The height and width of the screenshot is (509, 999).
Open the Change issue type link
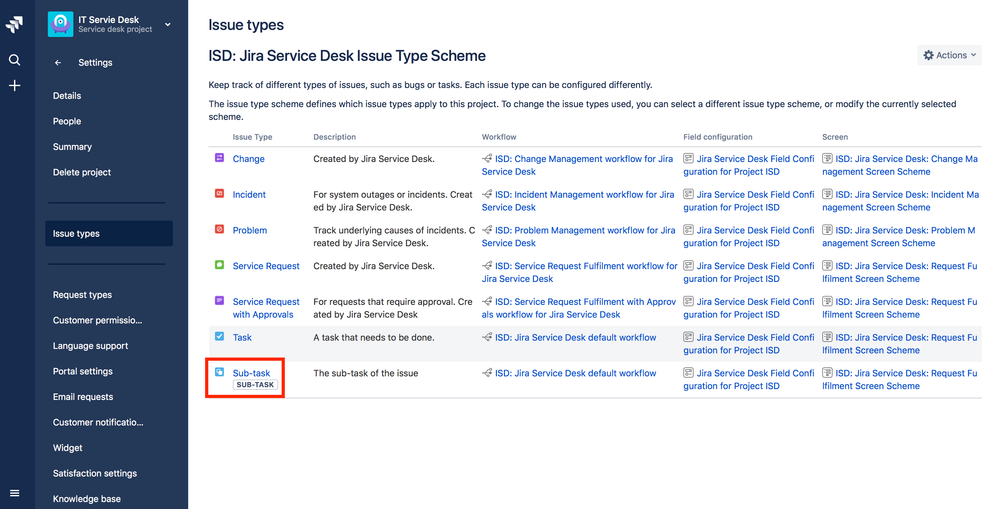[x=248, y=159]
